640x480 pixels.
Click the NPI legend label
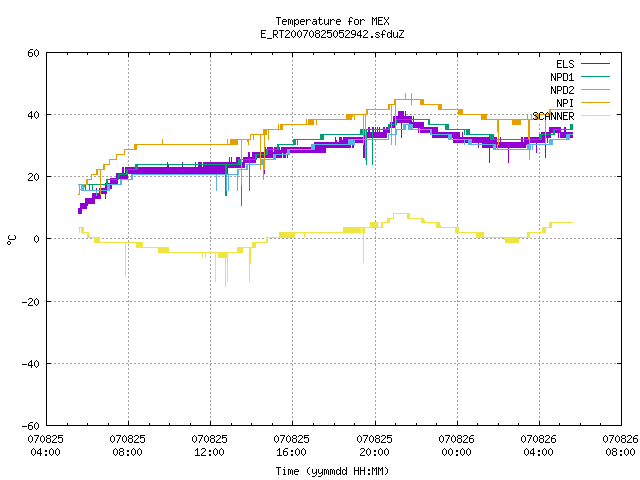click(565, 103)
